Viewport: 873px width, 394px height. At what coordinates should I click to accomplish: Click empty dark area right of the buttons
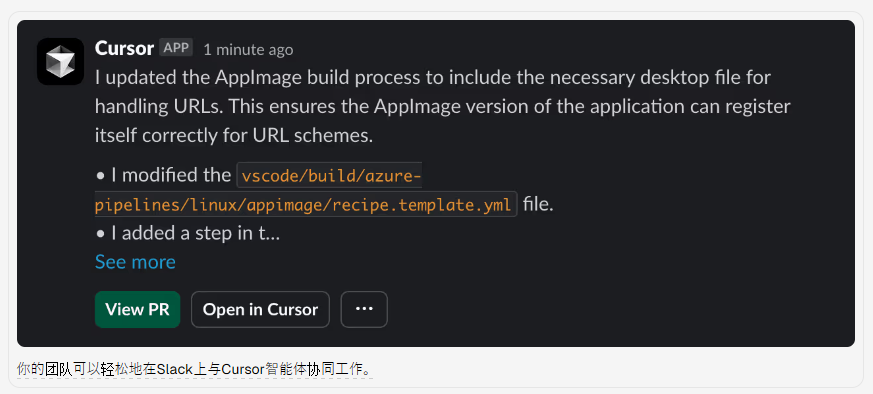click(x=612, y=309)
